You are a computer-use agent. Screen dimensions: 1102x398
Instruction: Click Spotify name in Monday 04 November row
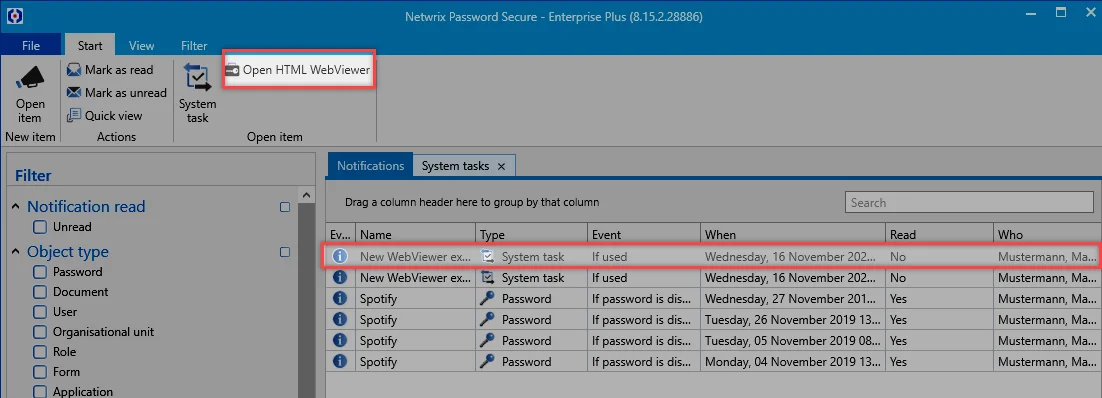(378, 362)
